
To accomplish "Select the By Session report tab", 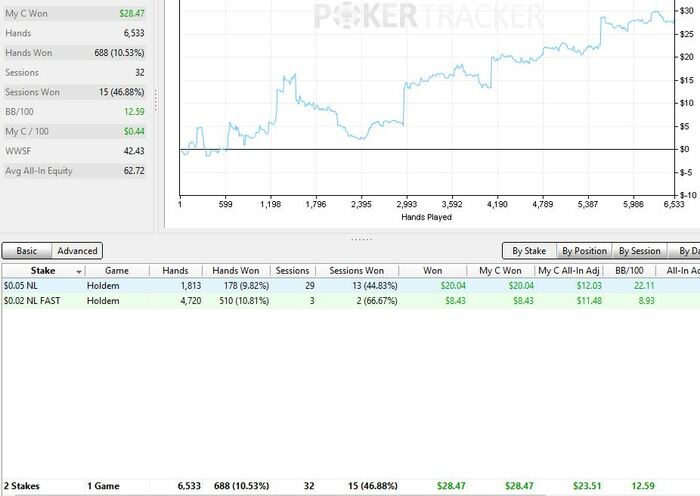I will [x=639, y=251].
